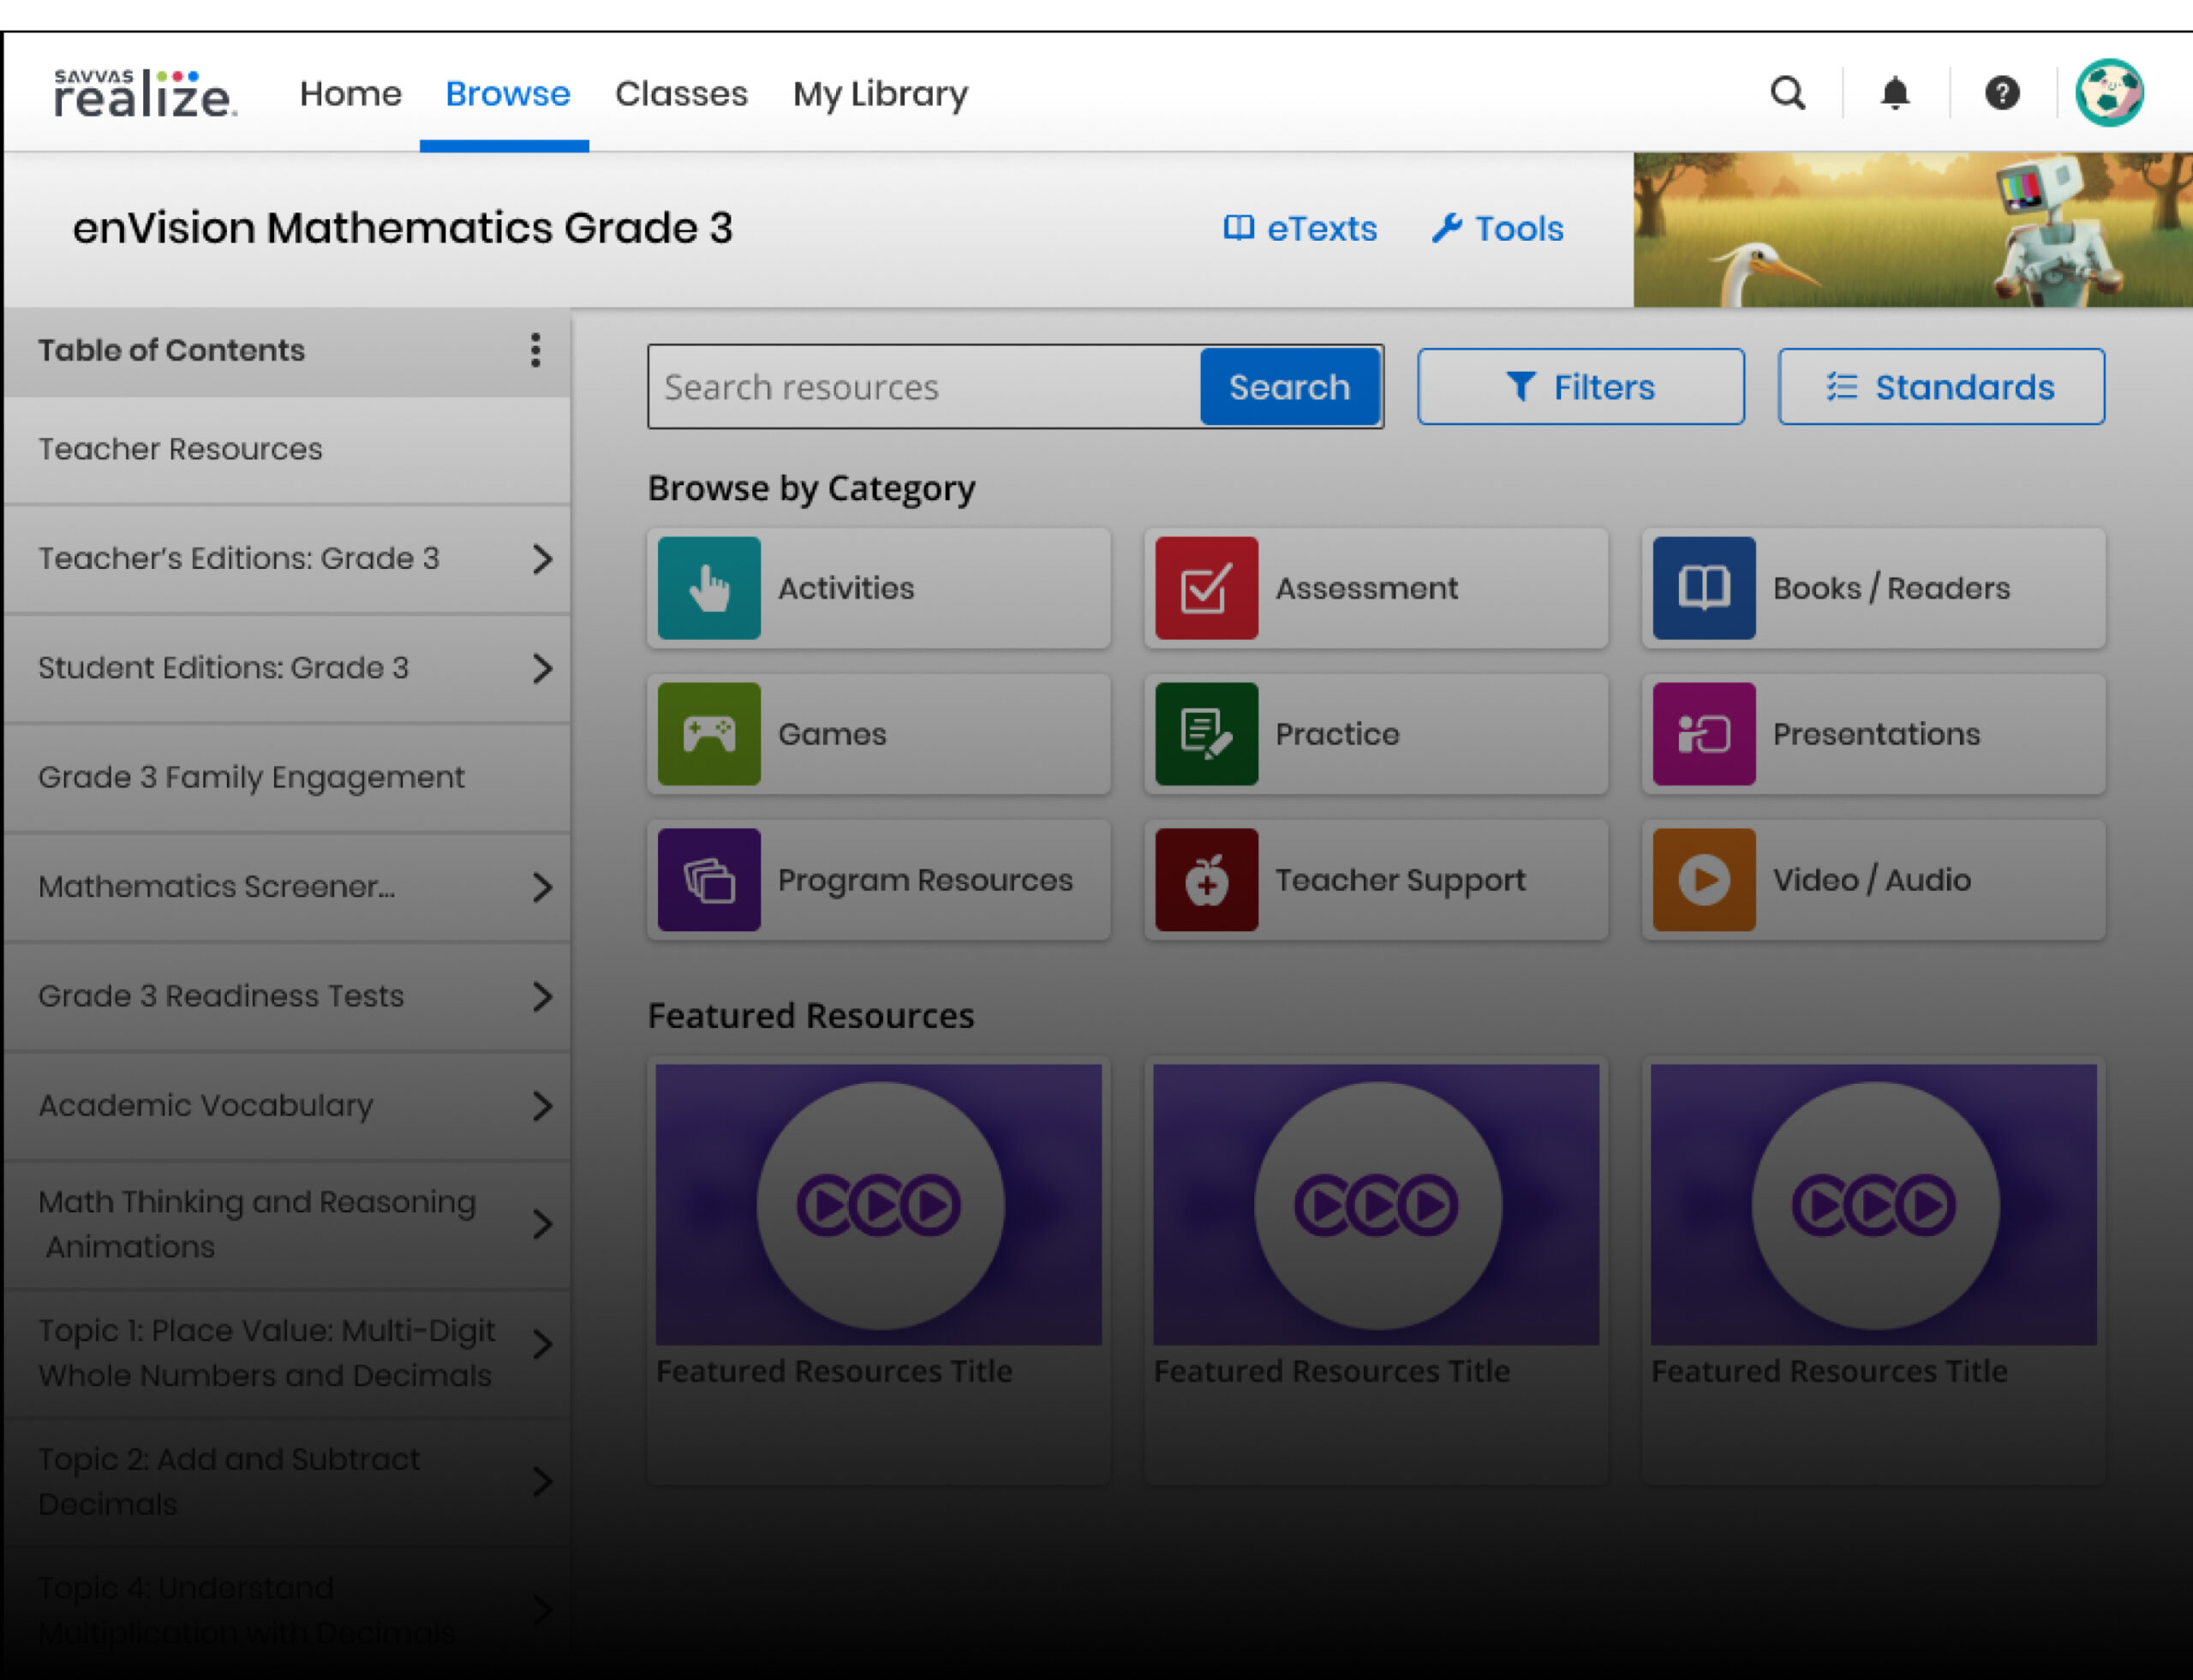Expand Topic 1: Place Value chevron
The image size is (2193, 1680).
tap(542, 1344)
